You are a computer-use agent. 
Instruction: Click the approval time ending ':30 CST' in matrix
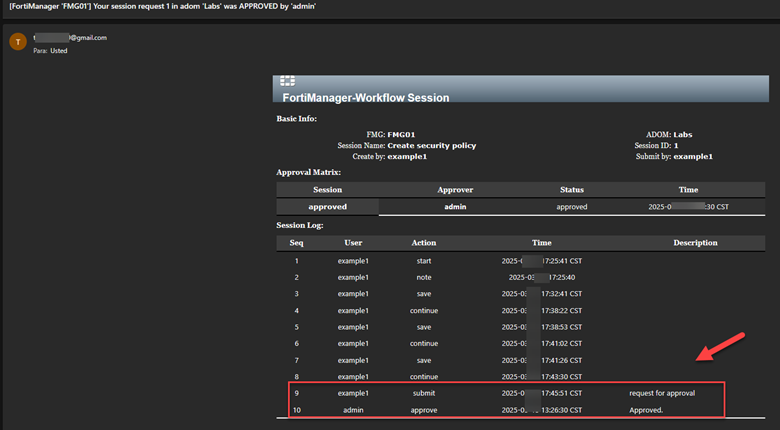tap(688, 207)
